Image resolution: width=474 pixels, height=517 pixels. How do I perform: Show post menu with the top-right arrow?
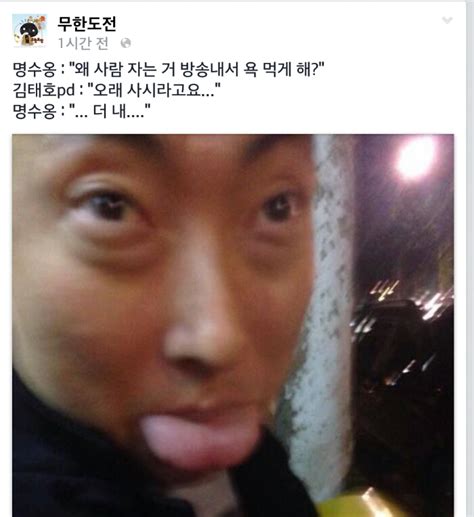tap(447, 21)
